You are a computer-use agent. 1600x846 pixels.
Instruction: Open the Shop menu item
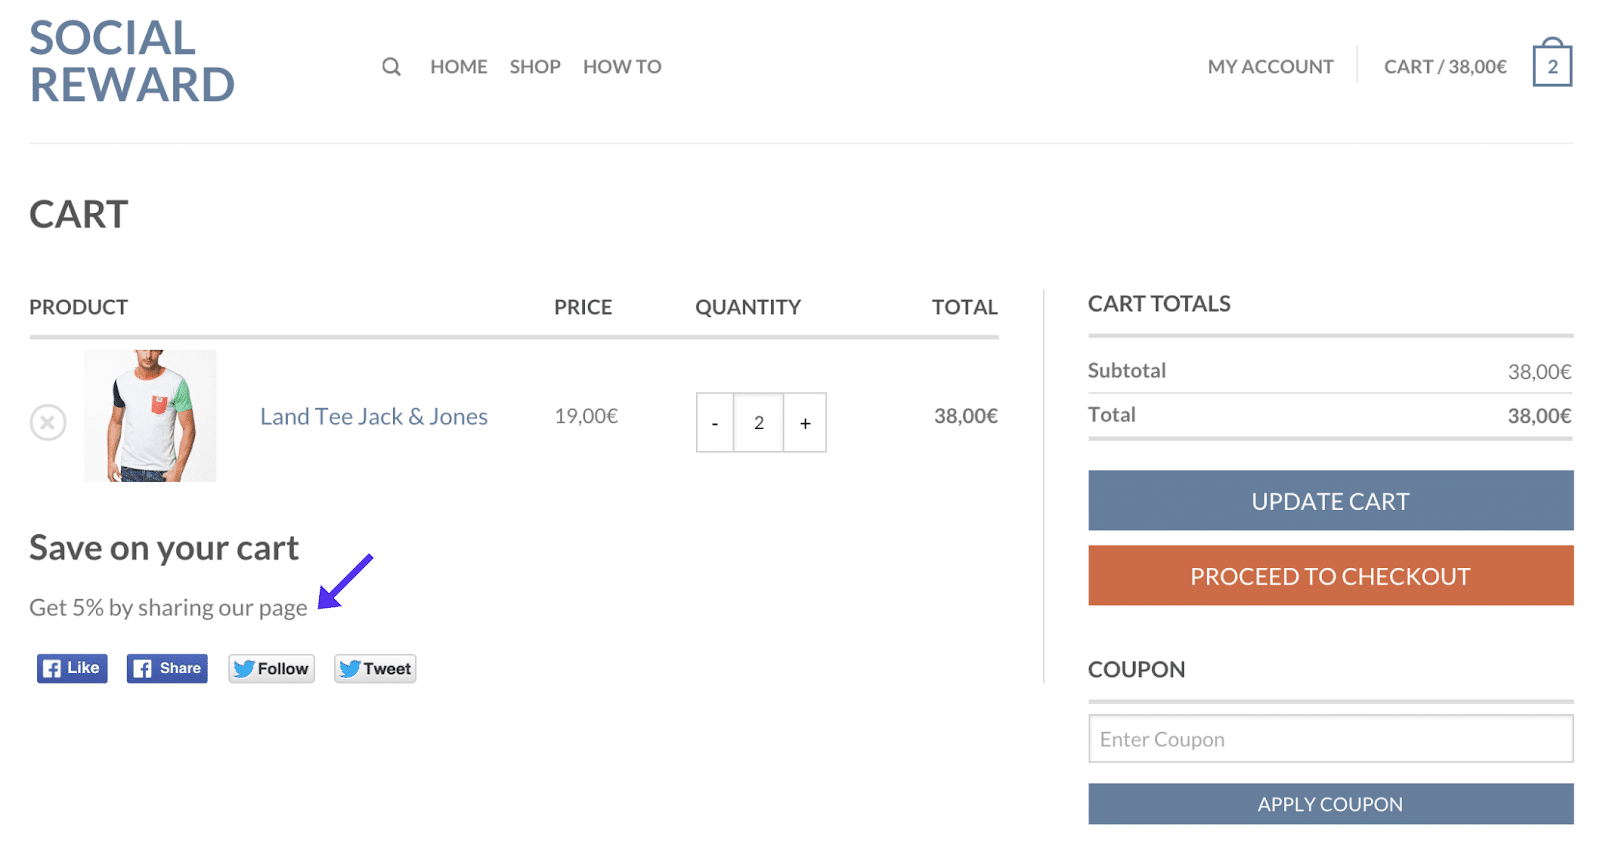point(535,67)
